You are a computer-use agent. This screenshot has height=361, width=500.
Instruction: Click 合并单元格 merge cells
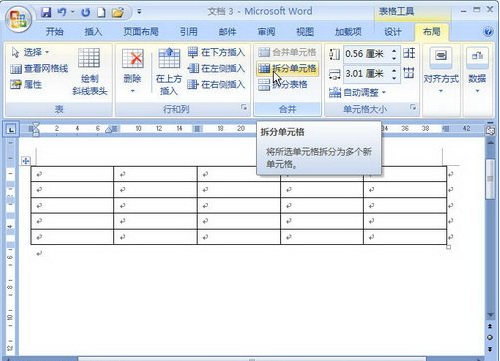tap(287, 52)
